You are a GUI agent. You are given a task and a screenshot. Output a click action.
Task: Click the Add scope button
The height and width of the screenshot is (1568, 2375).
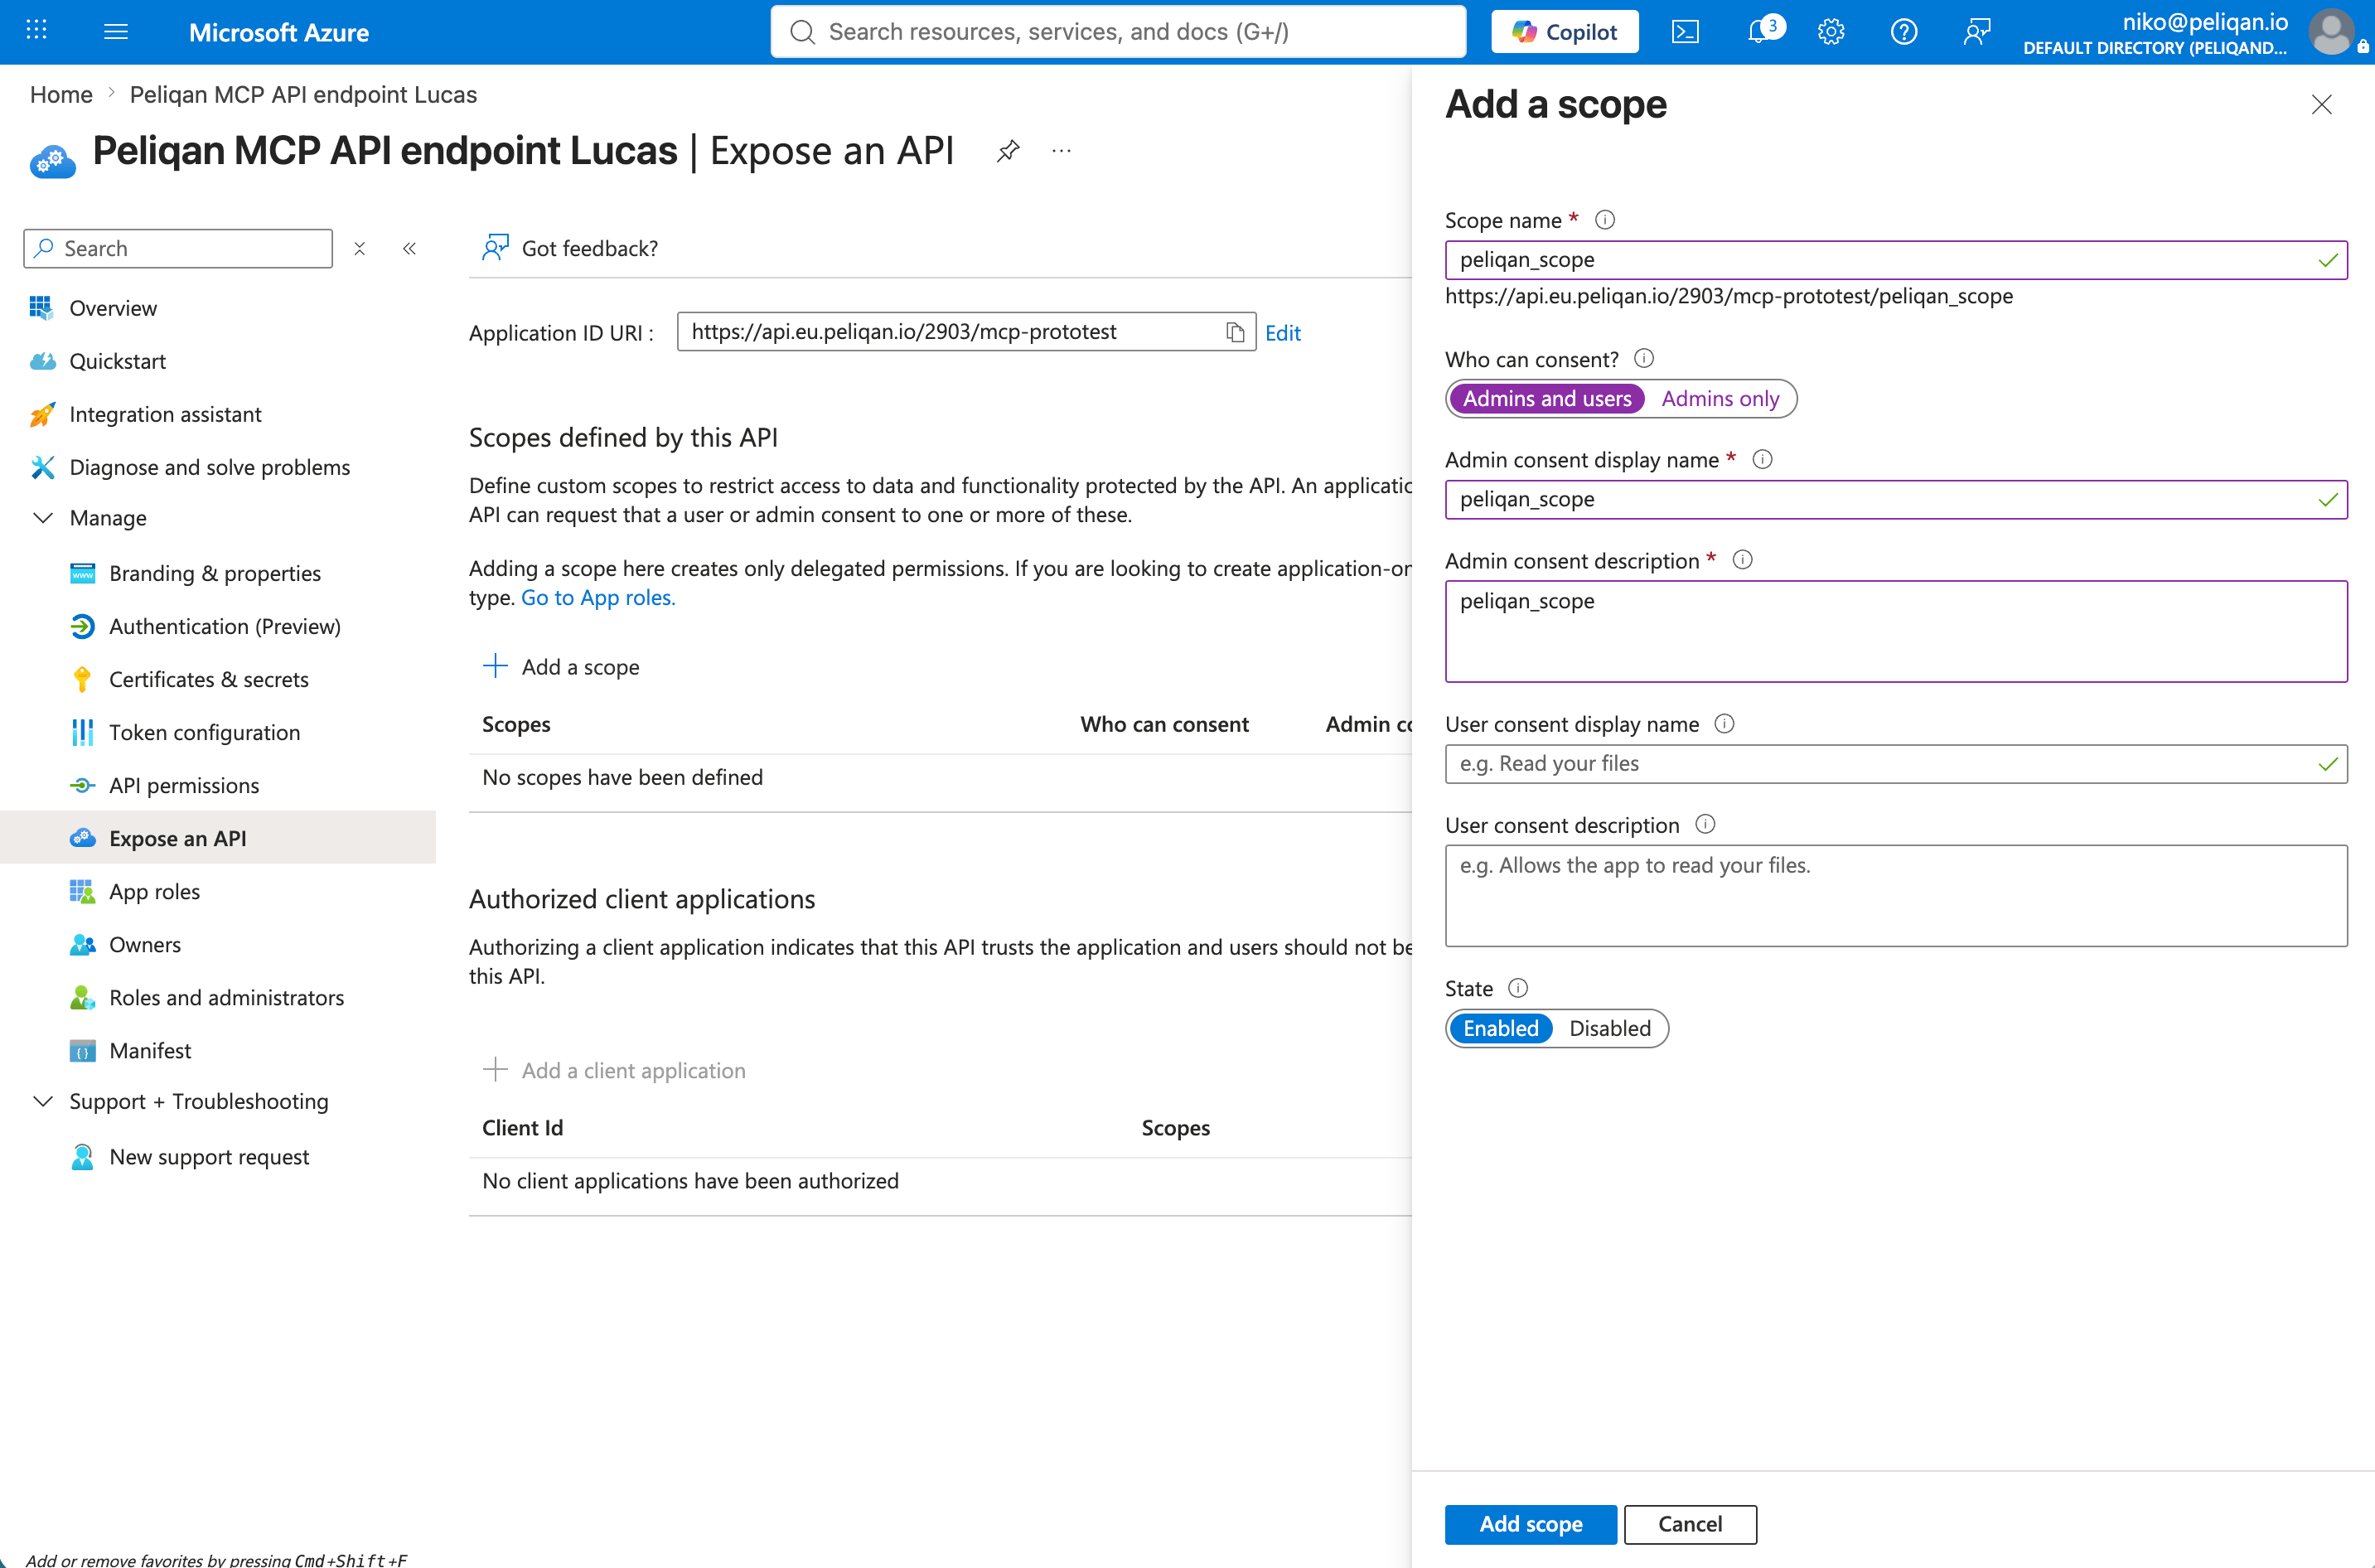pyautogui.click(x=1530, y=1524)
